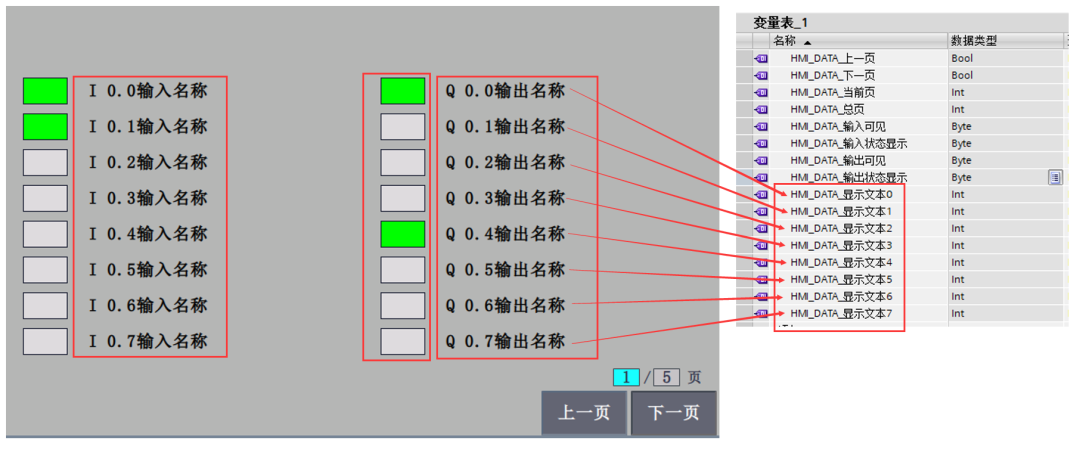Click the Q 0.3 output status indicator
1080x465 pixels.
[403, 198]
